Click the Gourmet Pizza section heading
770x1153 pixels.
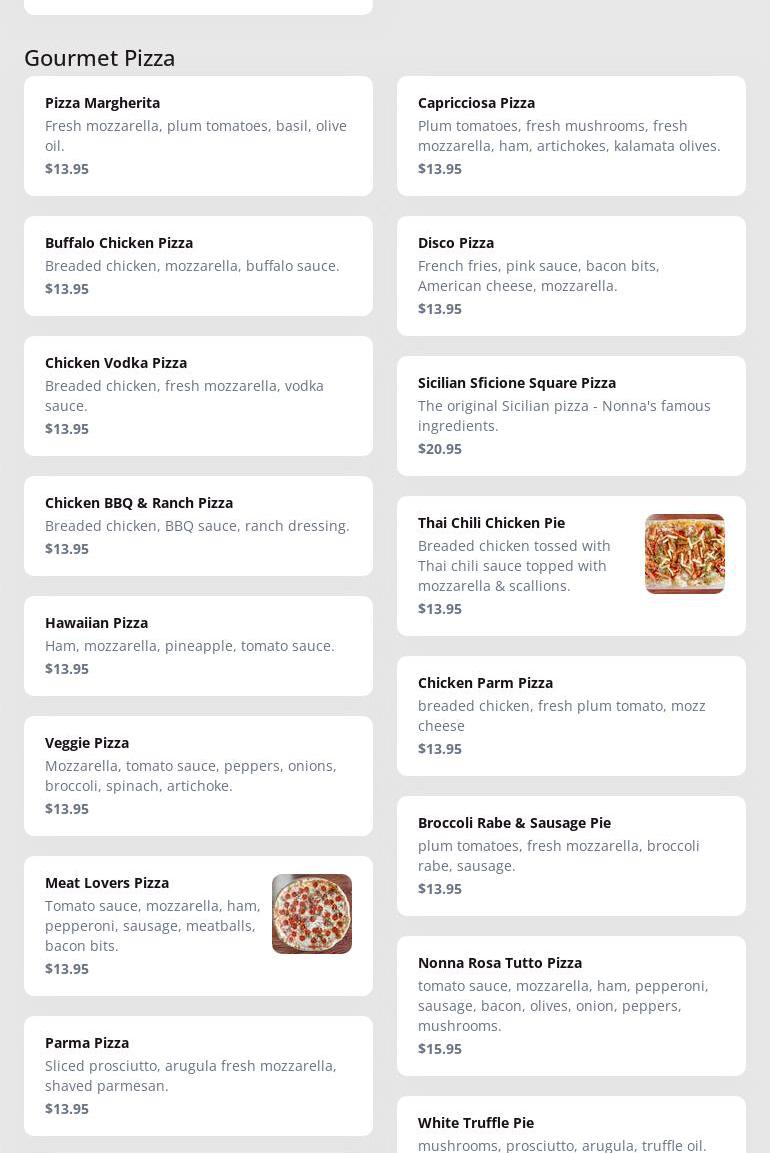pos(100,58)
